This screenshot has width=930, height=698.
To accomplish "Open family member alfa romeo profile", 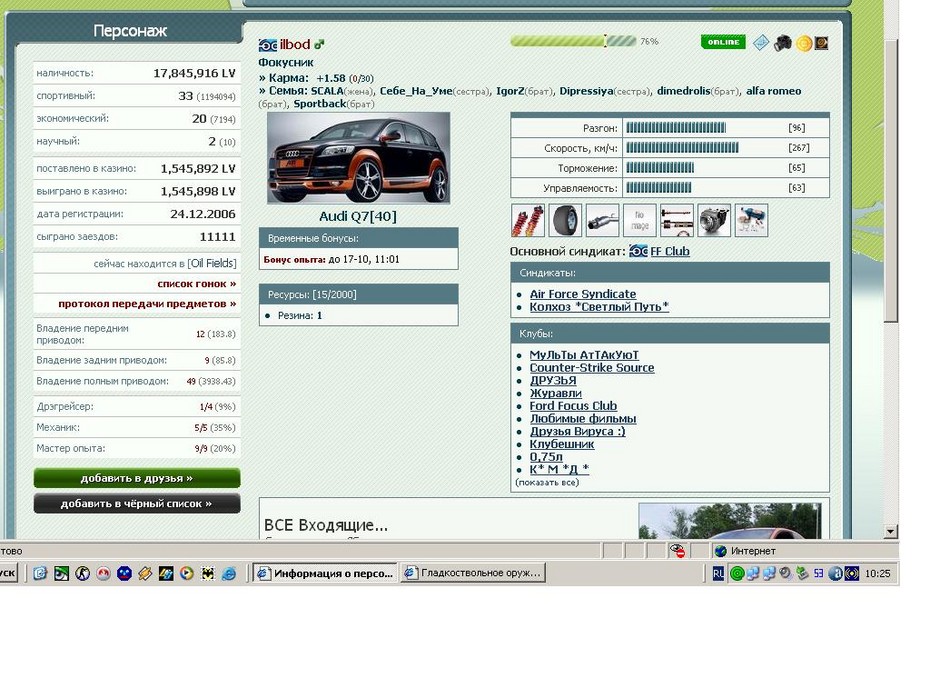I will (773, 91).
